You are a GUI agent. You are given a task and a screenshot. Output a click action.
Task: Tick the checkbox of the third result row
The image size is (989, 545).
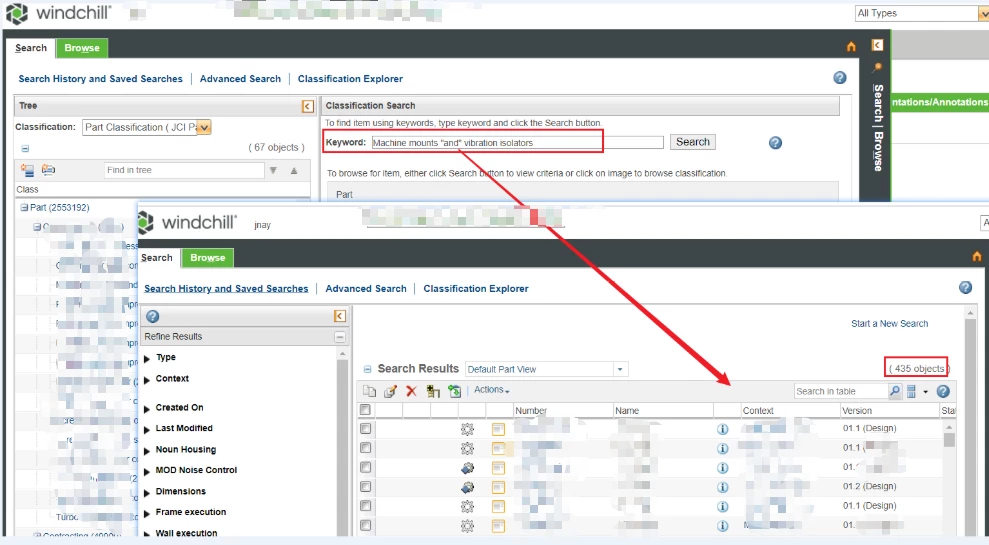click(365, 467)
